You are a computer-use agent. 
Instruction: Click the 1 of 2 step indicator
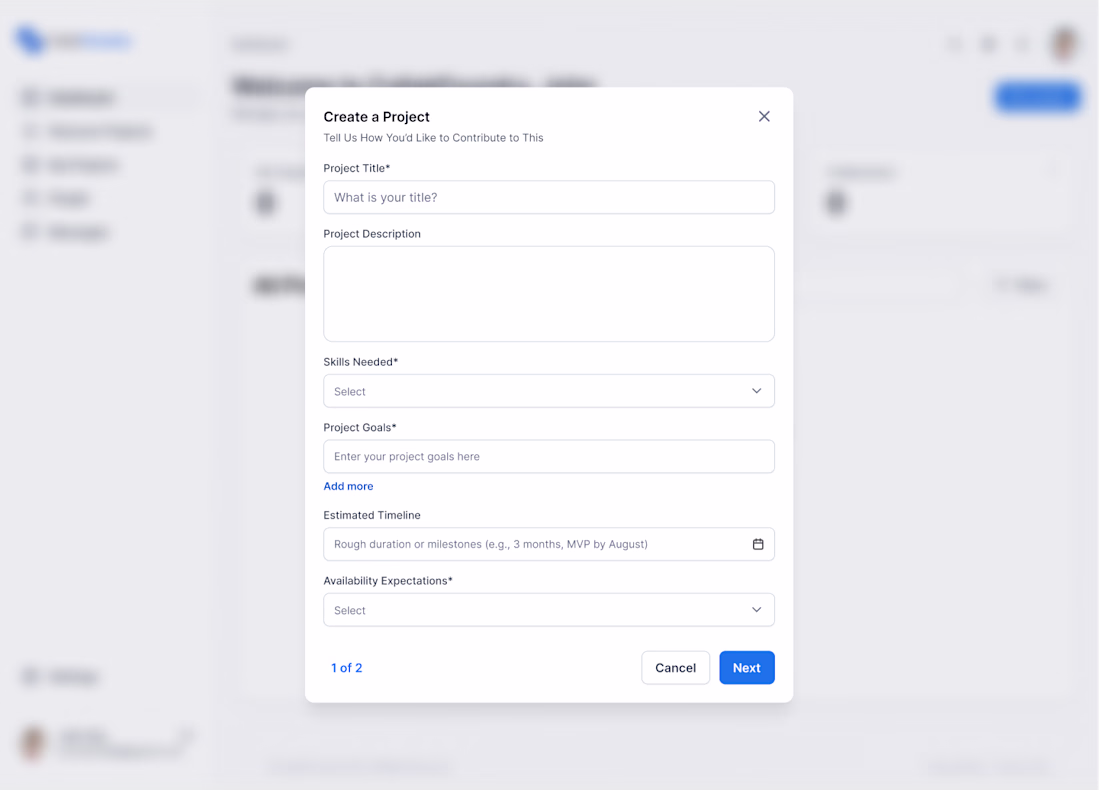pos(347,668)
